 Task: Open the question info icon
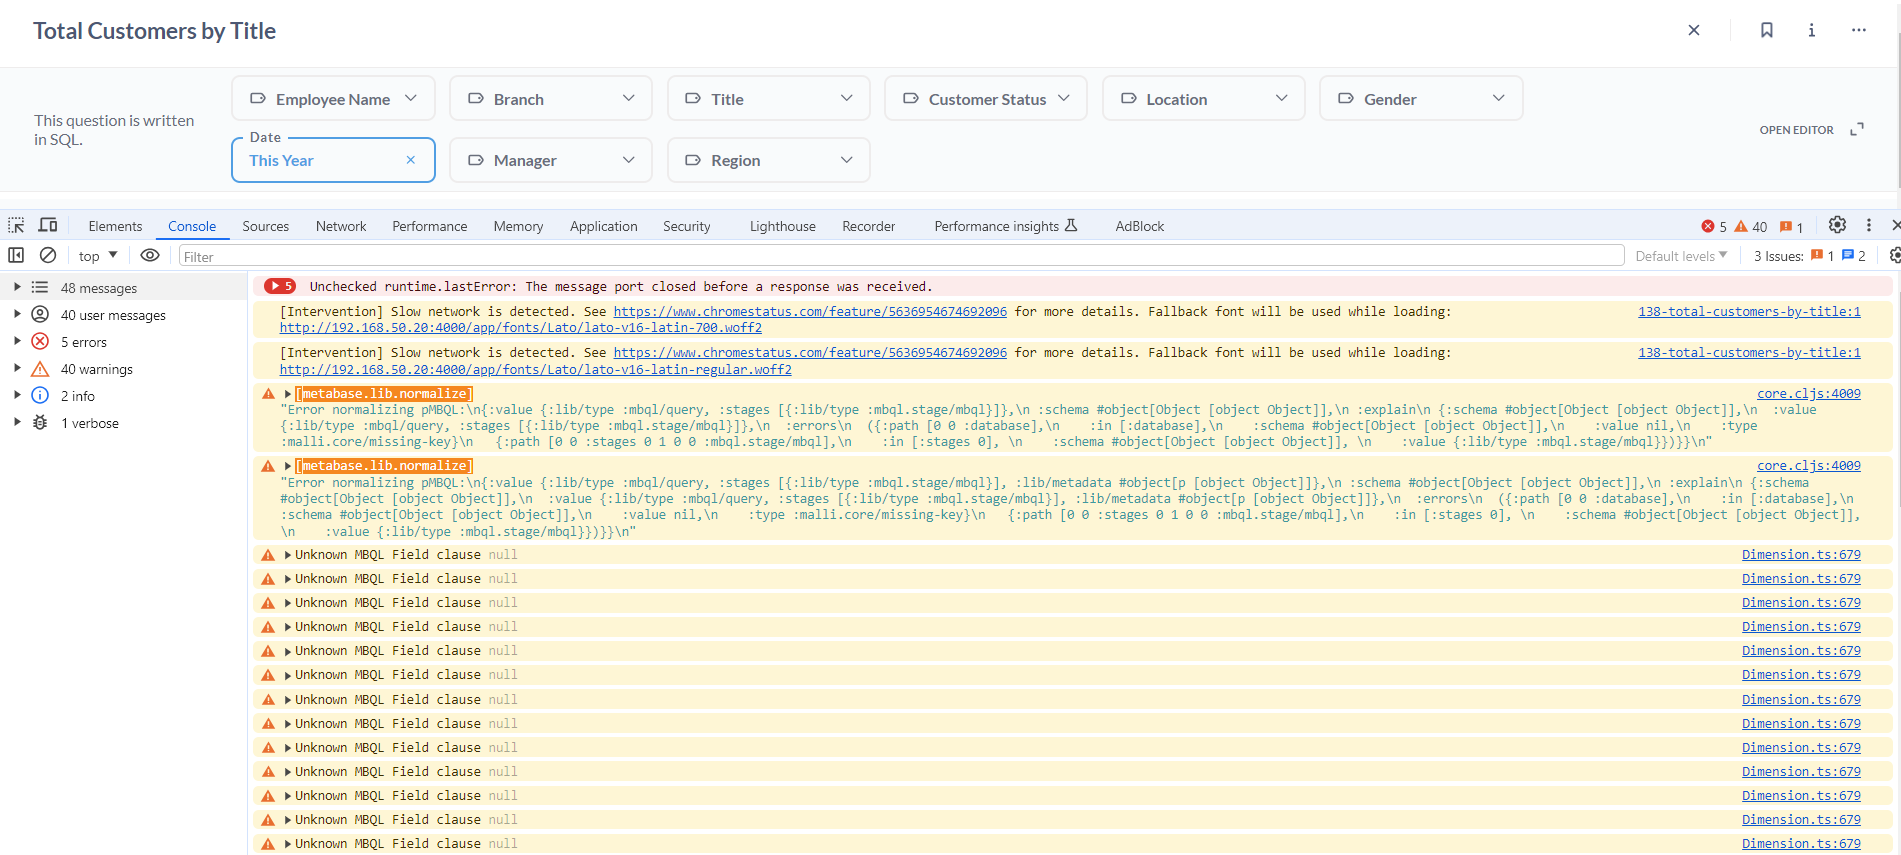[x=1811, y=30]
